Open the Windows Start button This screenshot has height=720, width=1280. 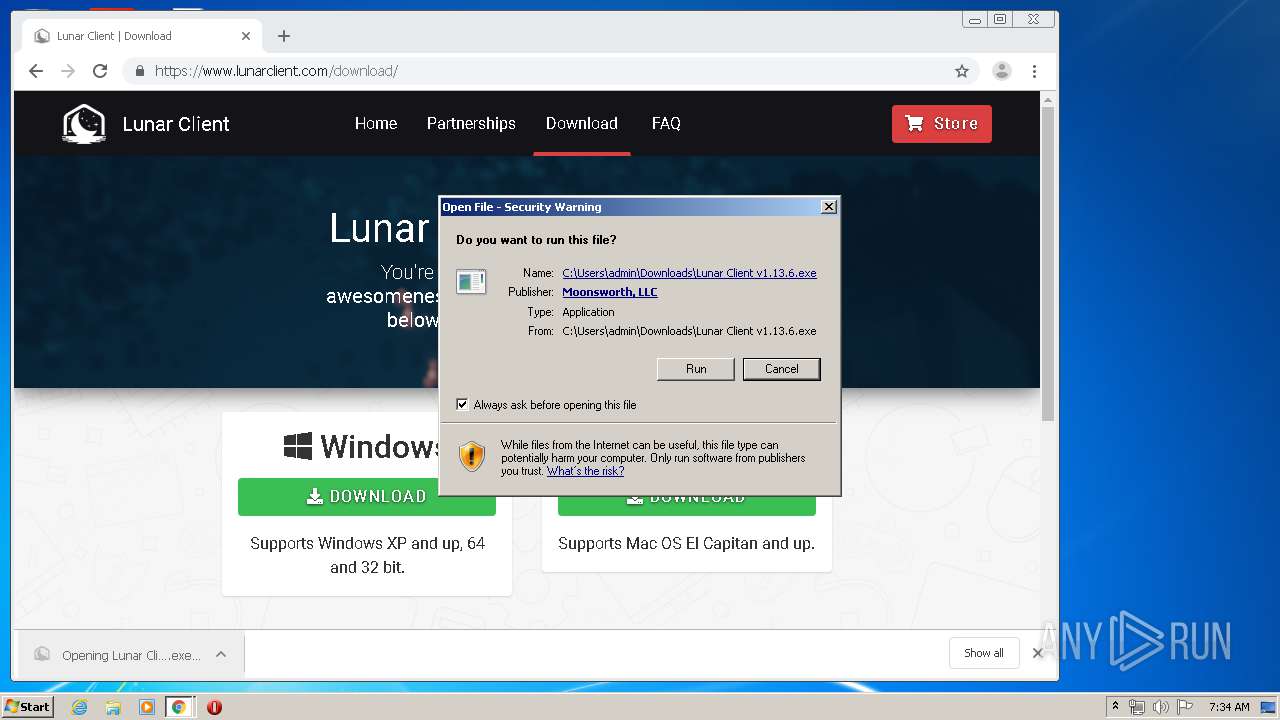[27, 707]
